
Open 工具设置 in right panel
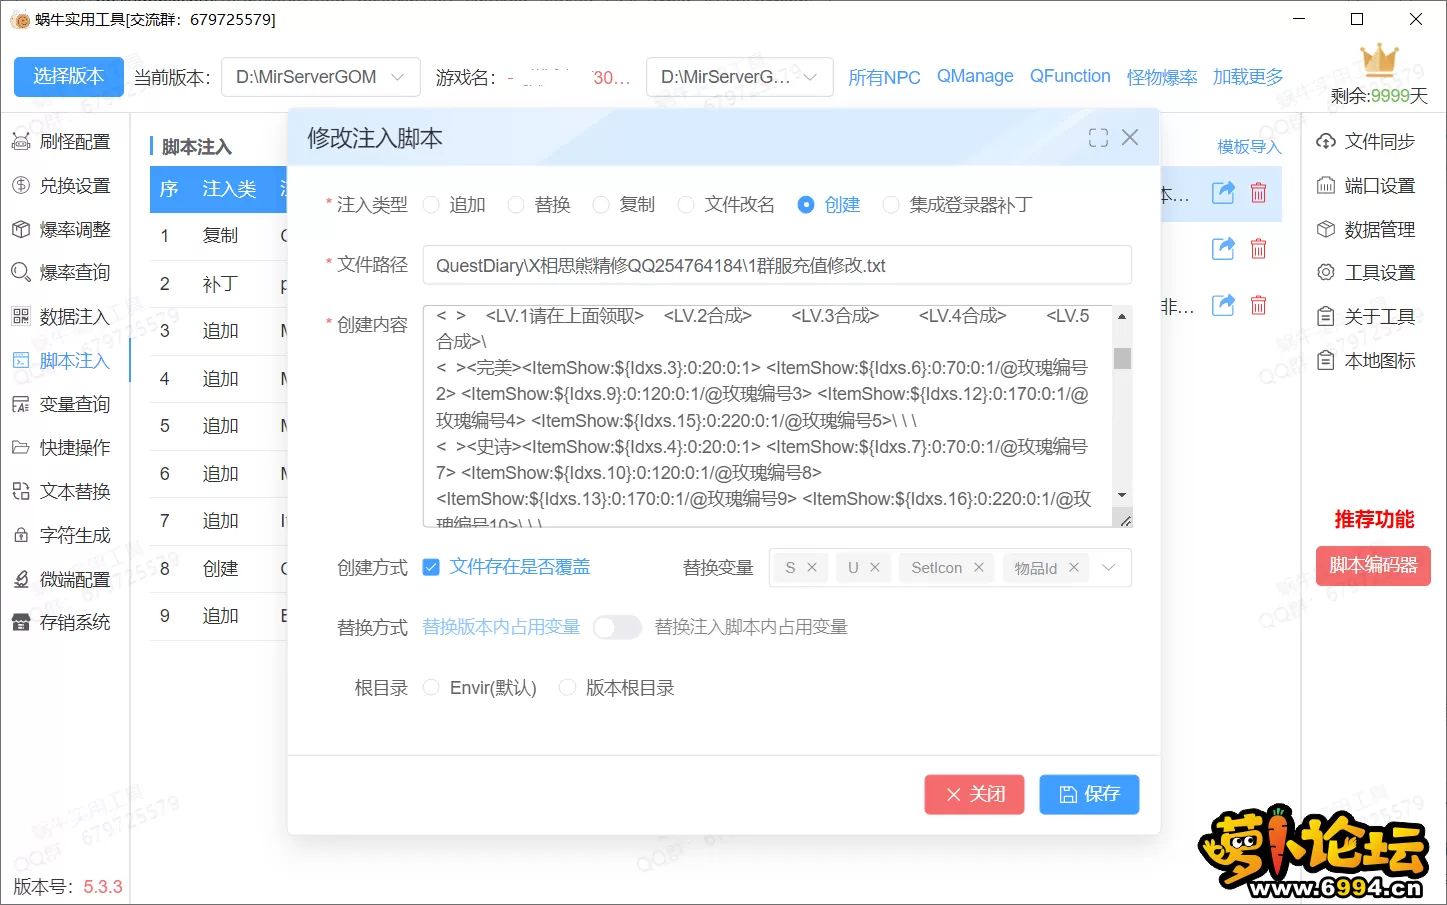coord(1366,273)
